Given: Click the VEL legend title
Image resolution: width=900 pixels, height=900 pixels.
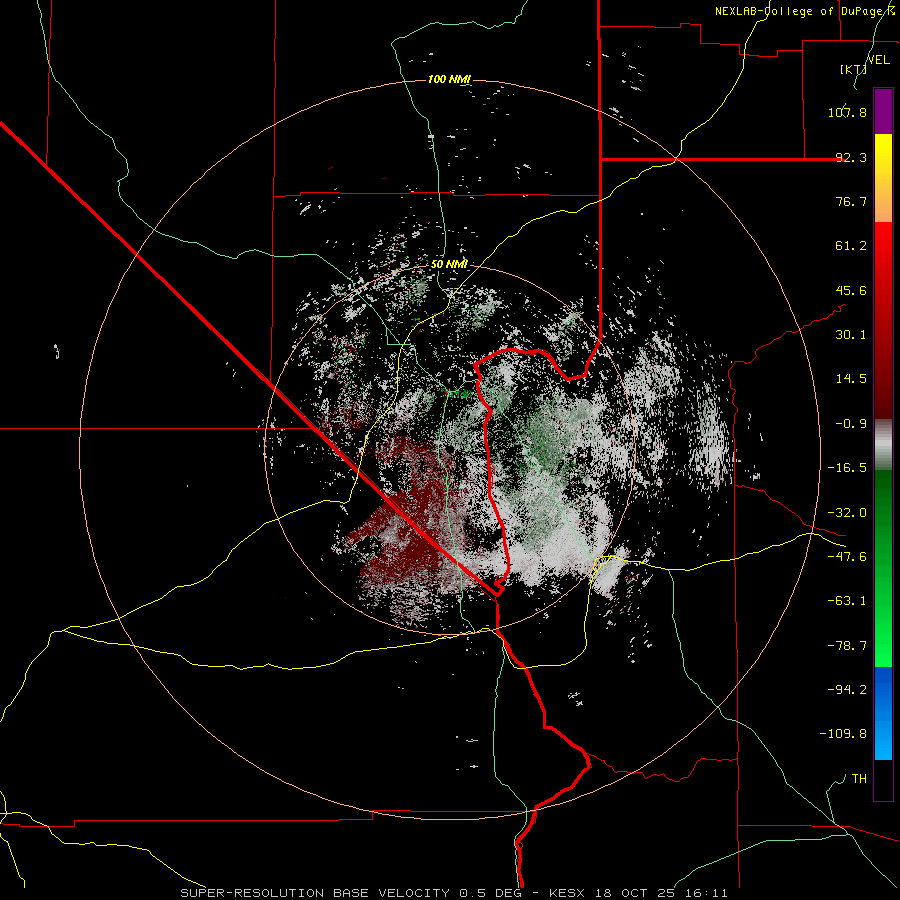Looking at the screenshot, I should tap(878, 60).
